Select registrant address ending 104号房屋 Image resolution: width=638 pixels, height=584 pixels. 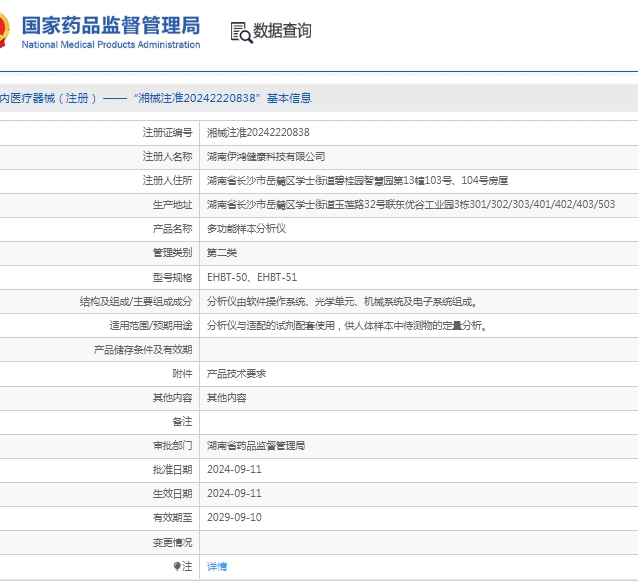[357, 180]
